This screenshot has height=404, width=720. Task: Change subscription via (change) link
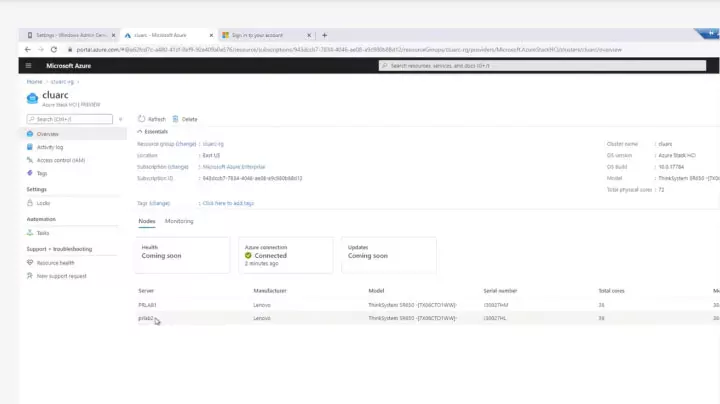click(x=178, y=167)
